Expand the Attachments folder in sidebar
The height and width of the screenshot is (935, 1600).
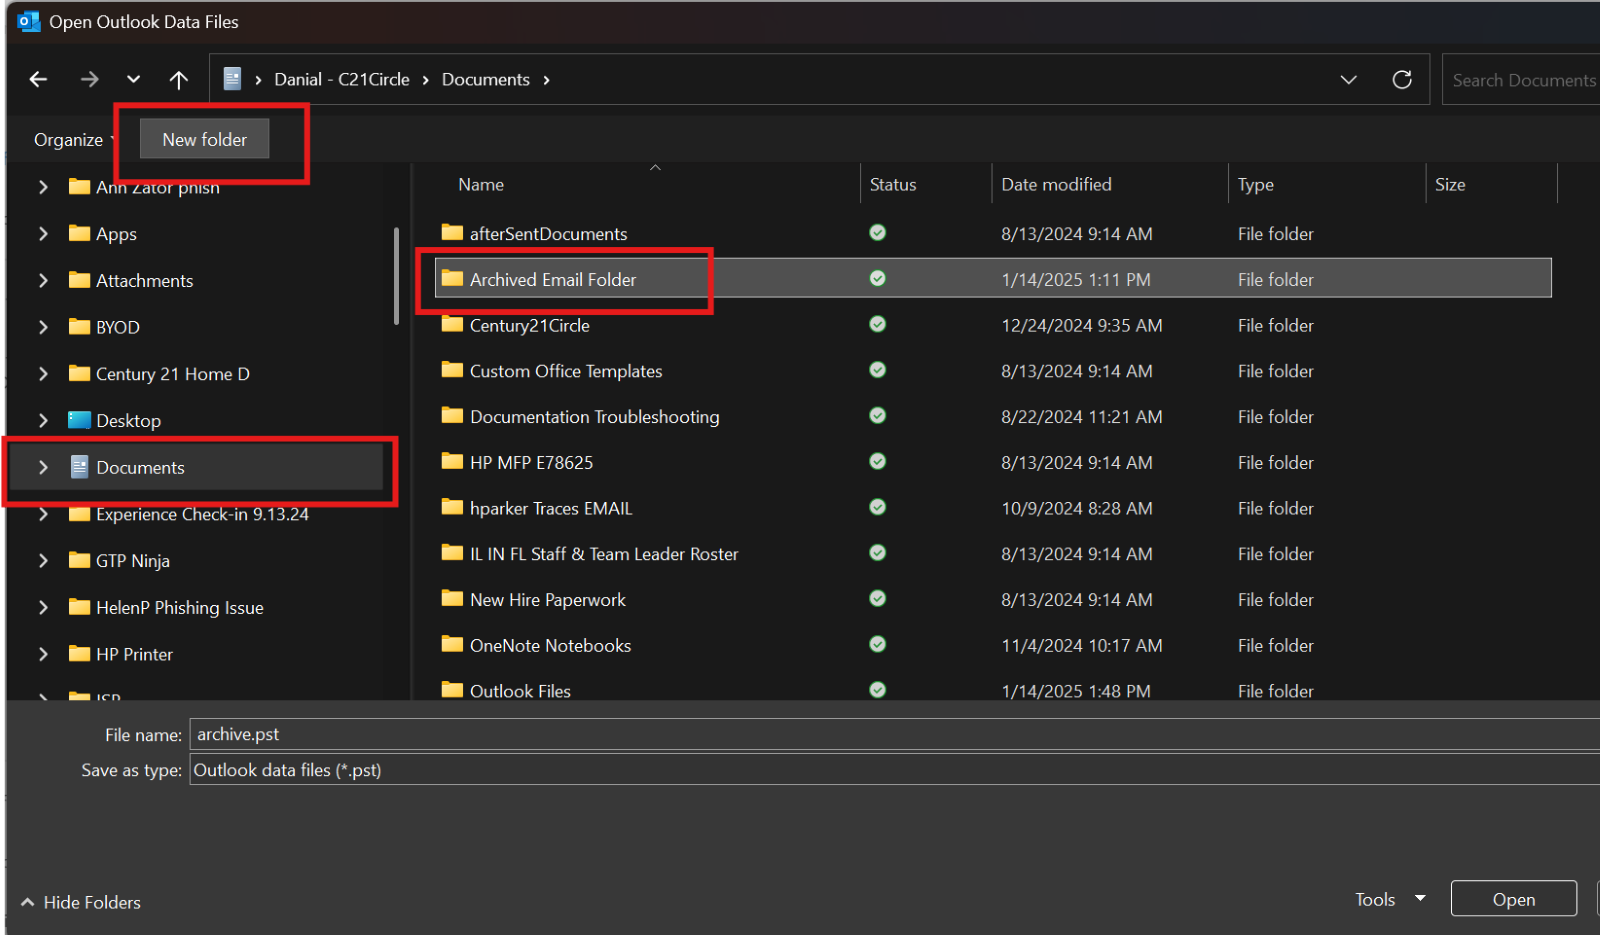click(x=43, y=281)
